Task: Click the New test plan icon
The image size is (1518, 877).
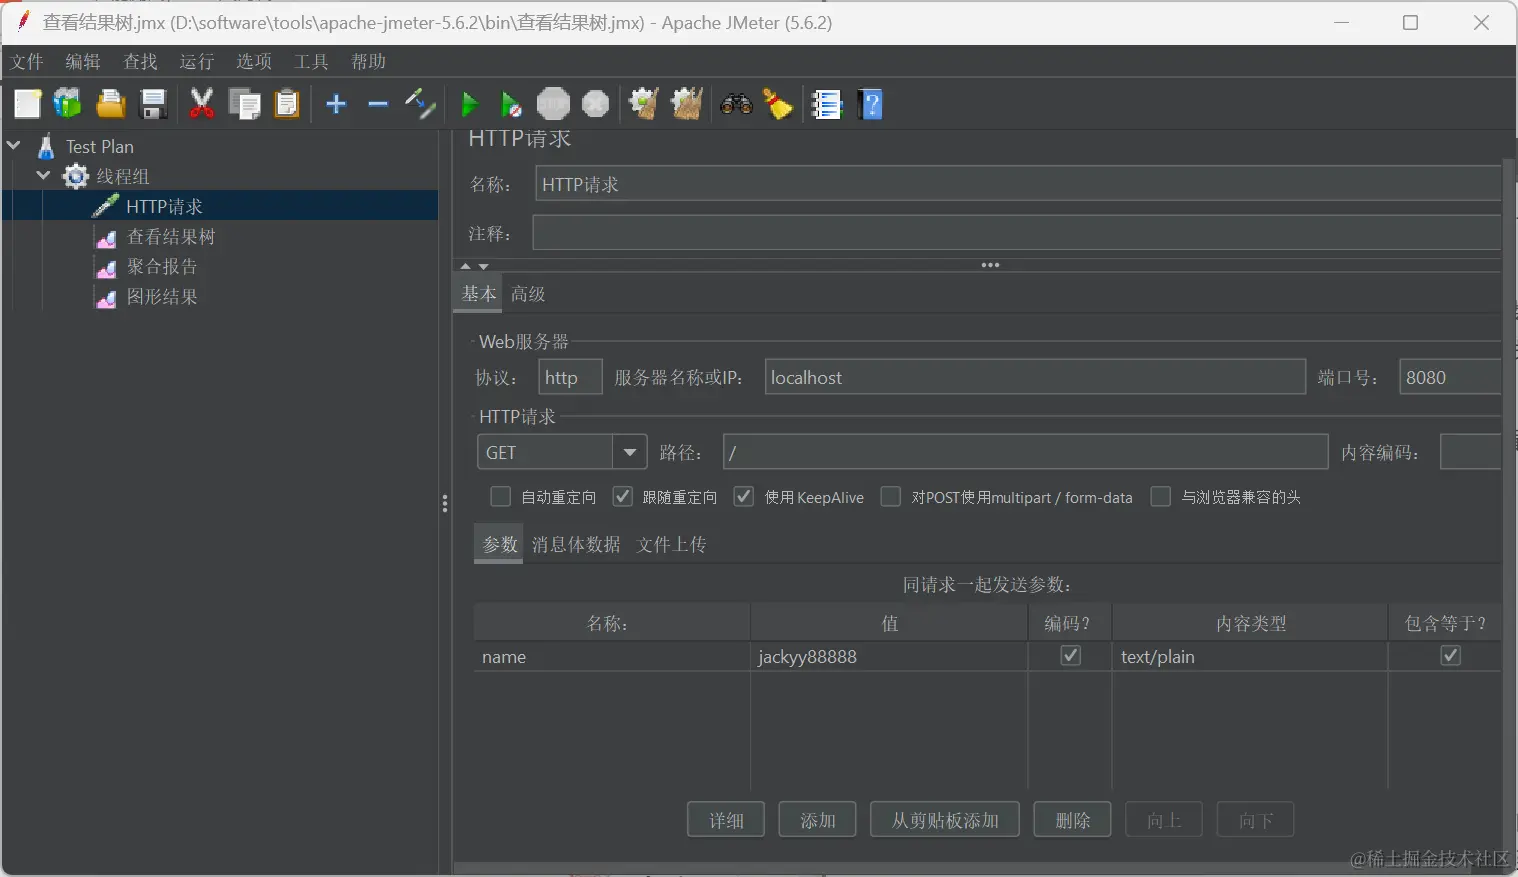Action: (x=27, y=104)
